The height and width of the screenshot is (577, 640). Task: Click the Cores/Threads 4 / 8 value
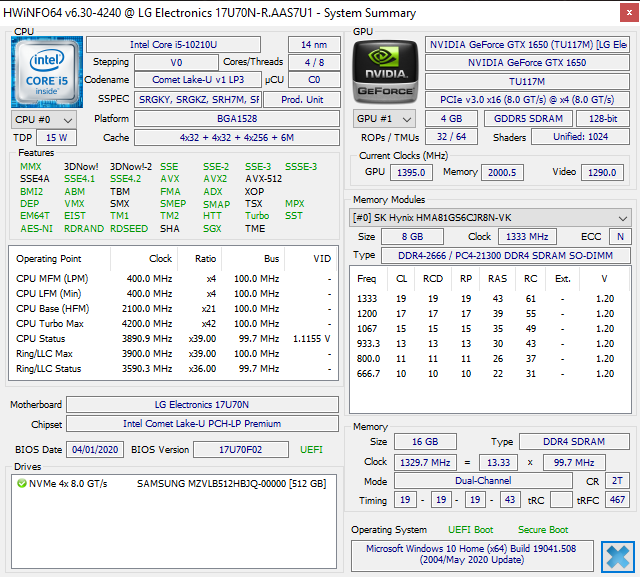coord(314,62)
